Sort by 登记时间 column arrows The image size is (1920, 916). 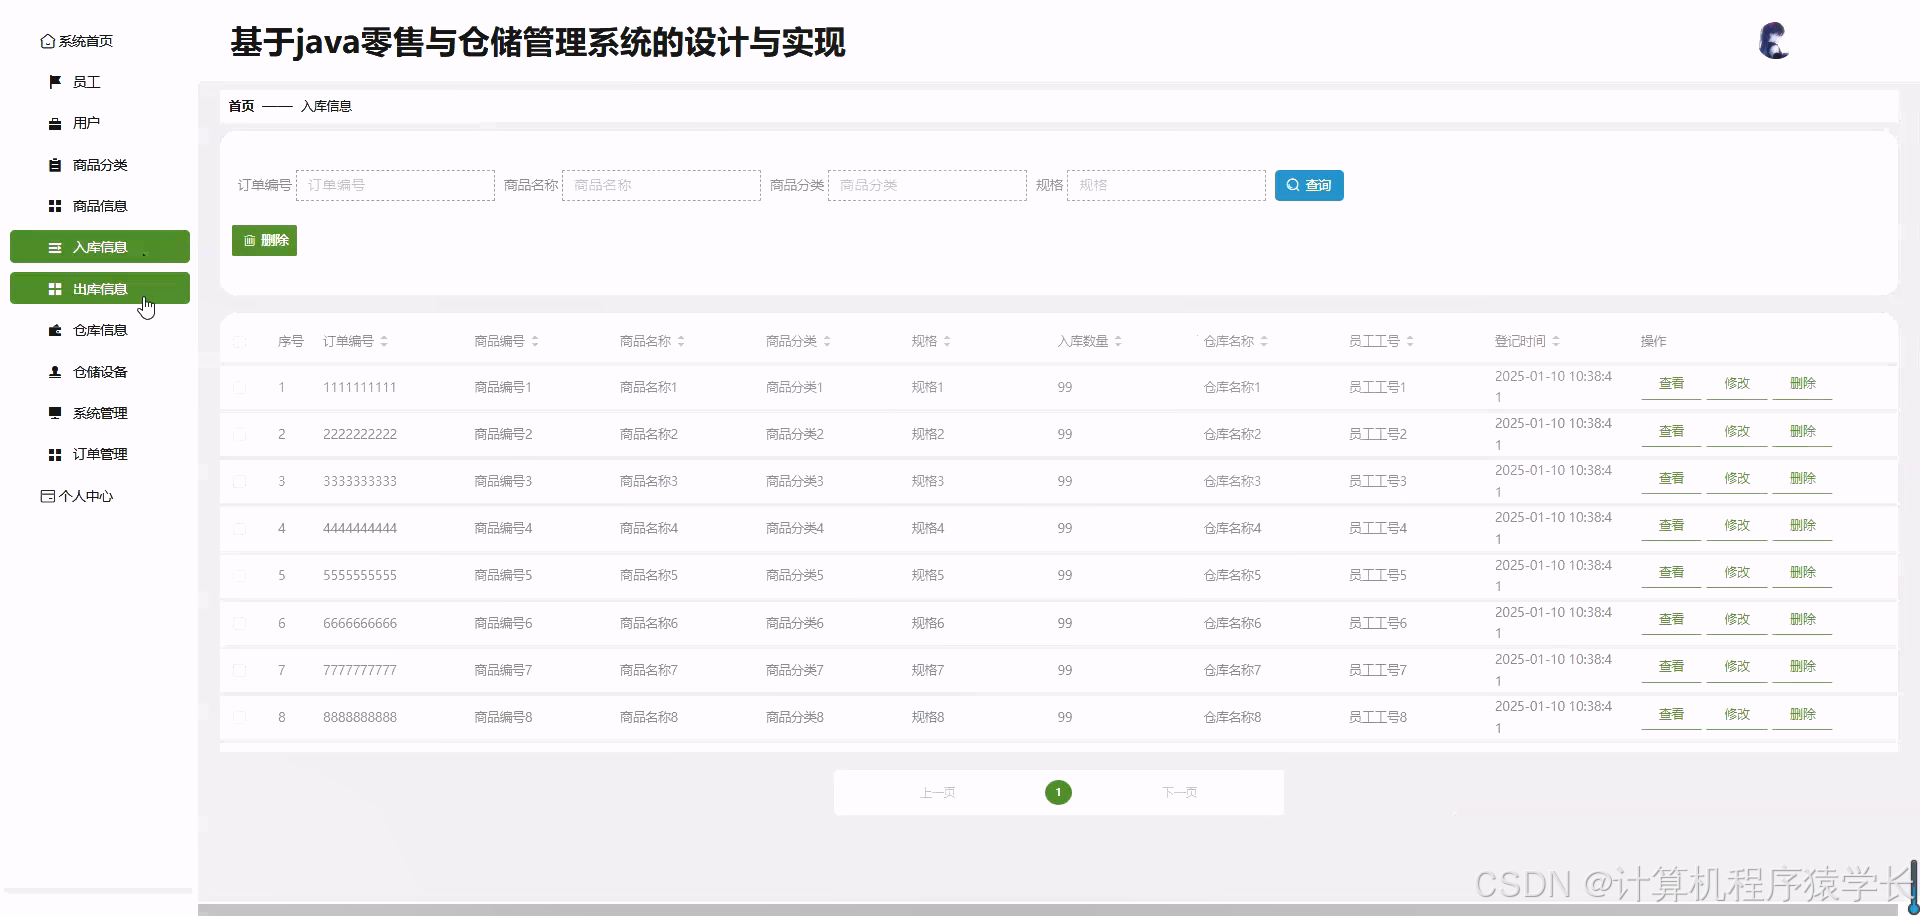1556,341
